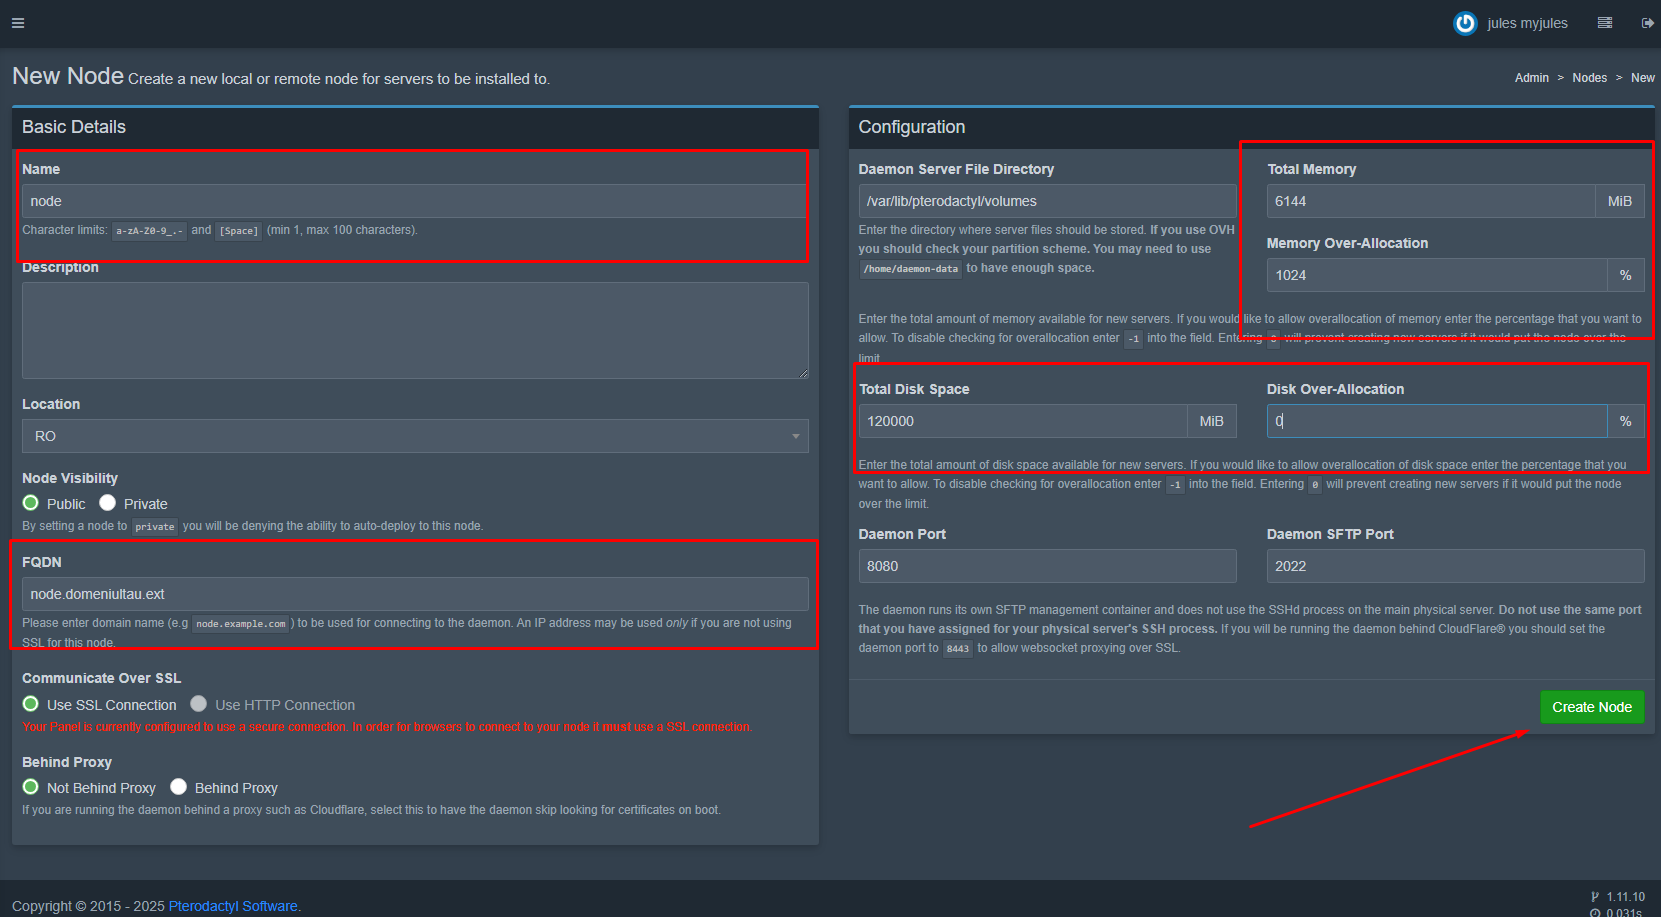Viewport: 1661px width, 917px height.
Task: Open the Pterodactyl Software footer link
Action: 233,906
